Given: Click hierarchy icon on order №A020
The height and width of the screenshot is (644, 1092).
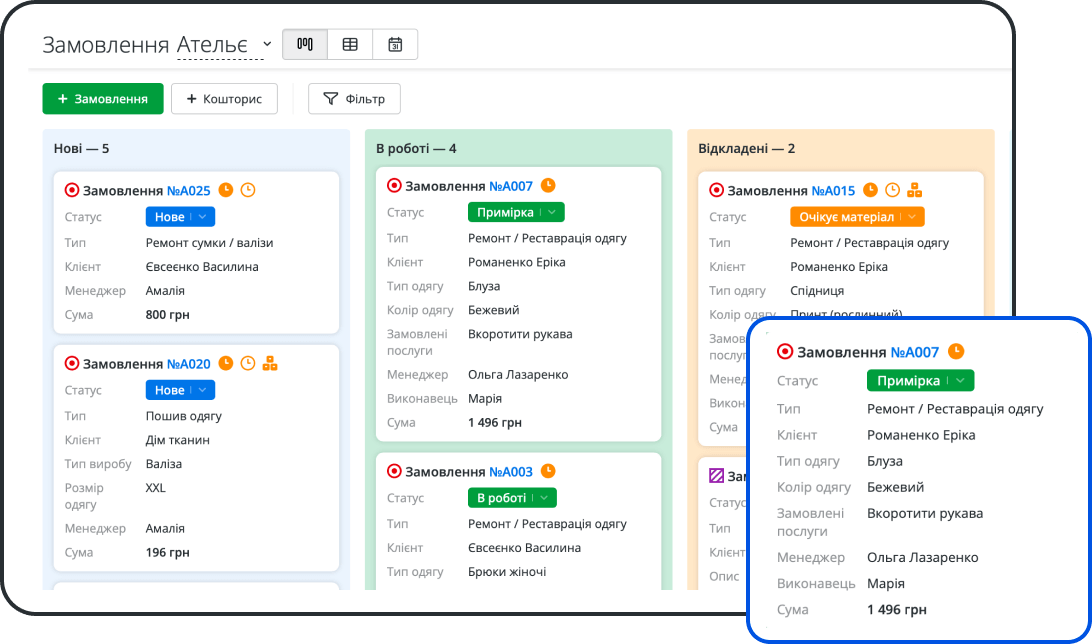Looking at the screenshot, I should click(270, 364).
